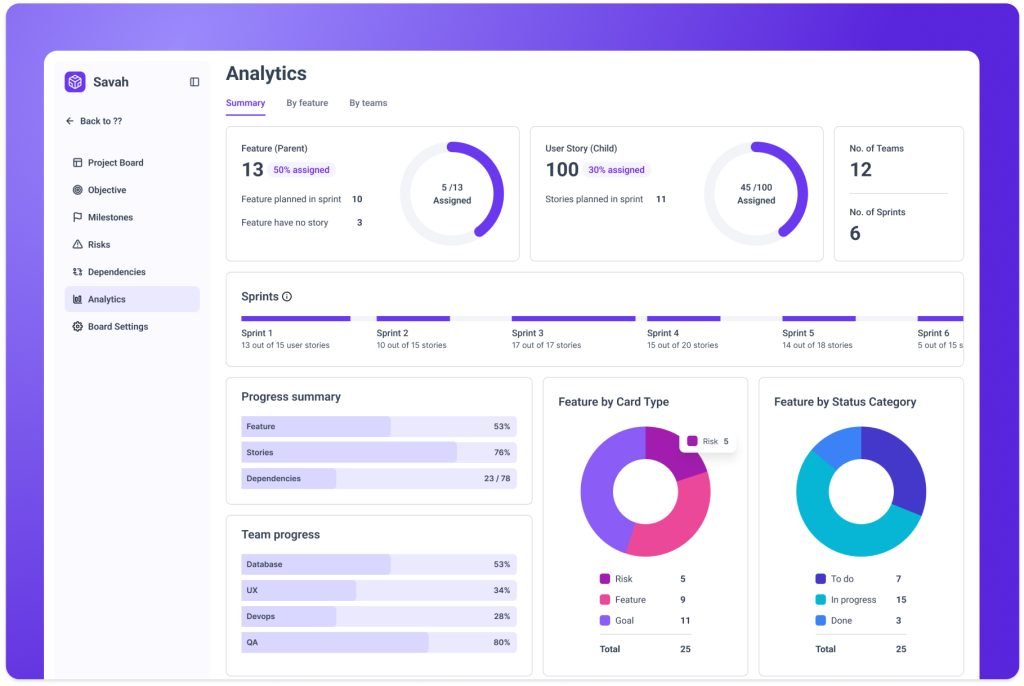Click the 30% assigned badge
The height and width of the screenshot is (686, 1024).
click(616, 170)
